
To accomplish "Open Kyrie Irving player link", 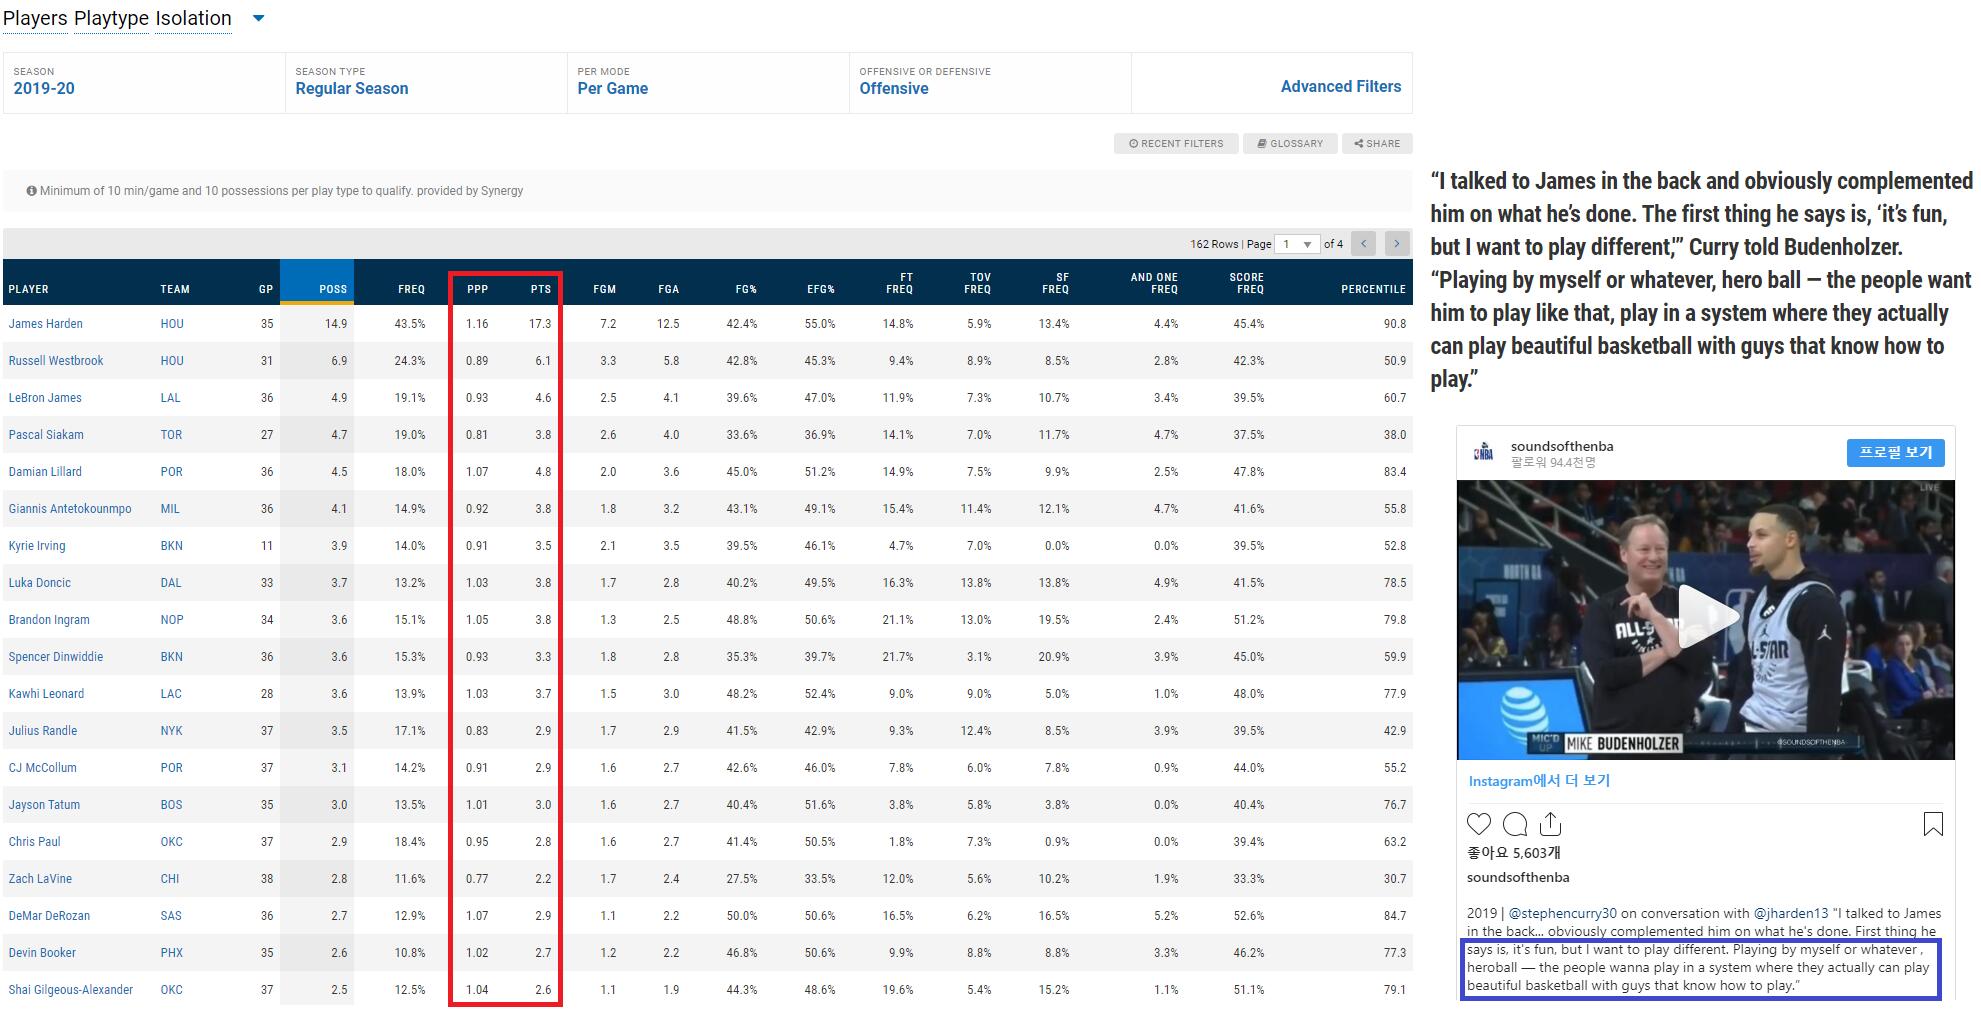I will [x=37, y=546].
